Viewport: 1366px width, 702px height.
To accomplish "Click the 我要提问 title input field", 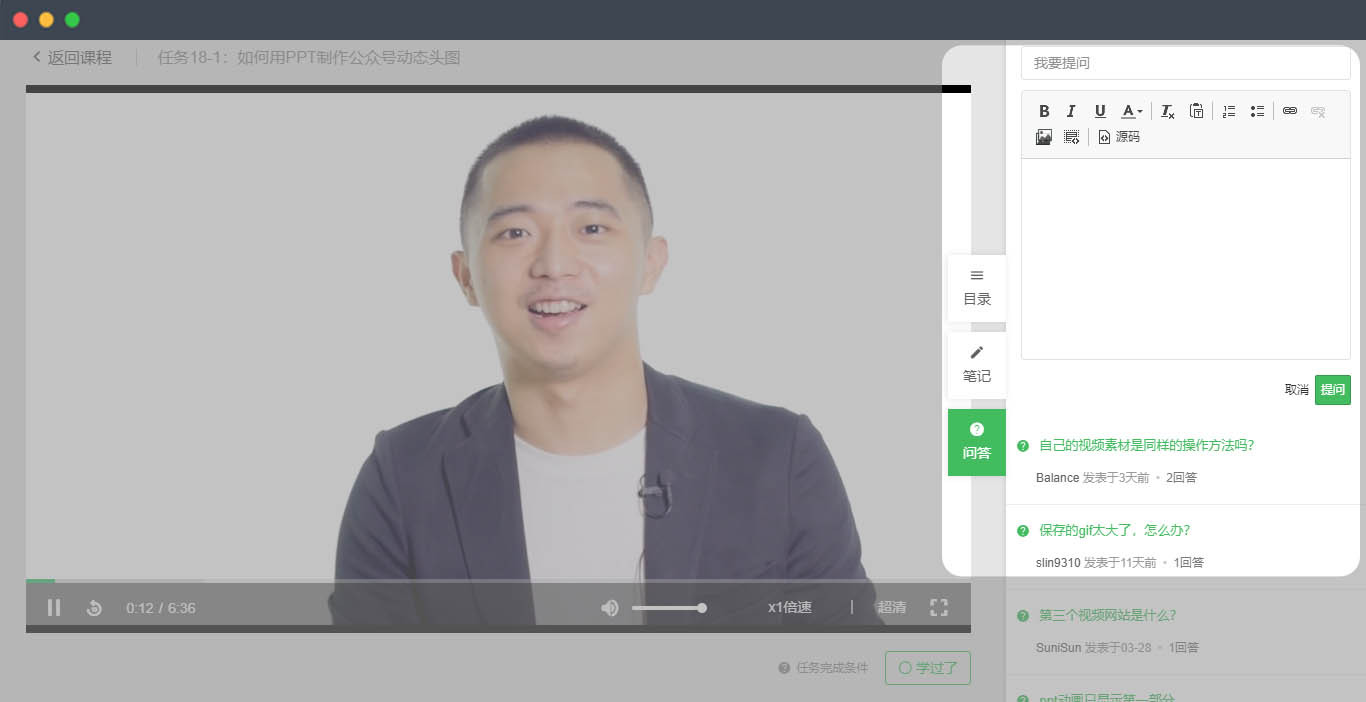I will (1185, 63).
